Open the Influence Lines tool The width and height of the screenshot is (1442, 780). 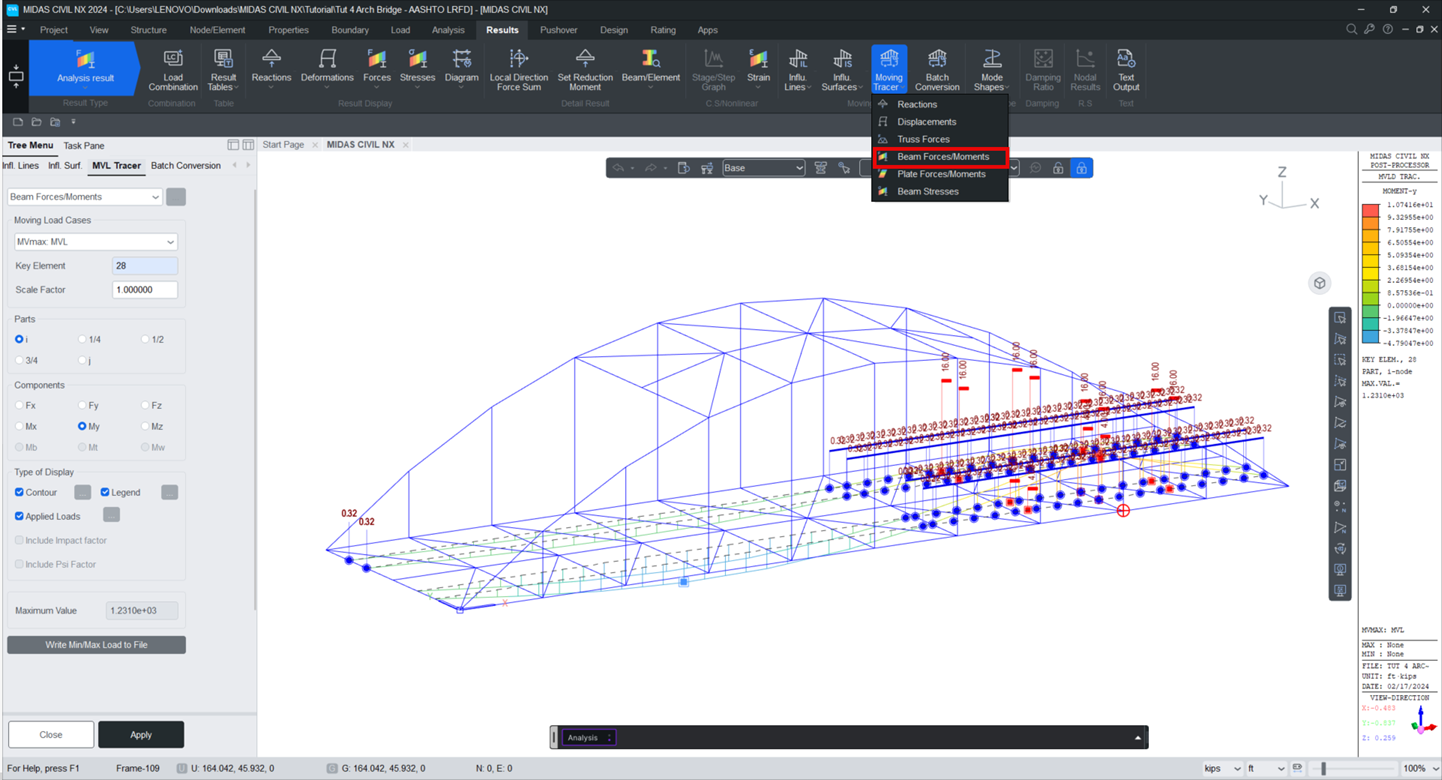point(797,70)
